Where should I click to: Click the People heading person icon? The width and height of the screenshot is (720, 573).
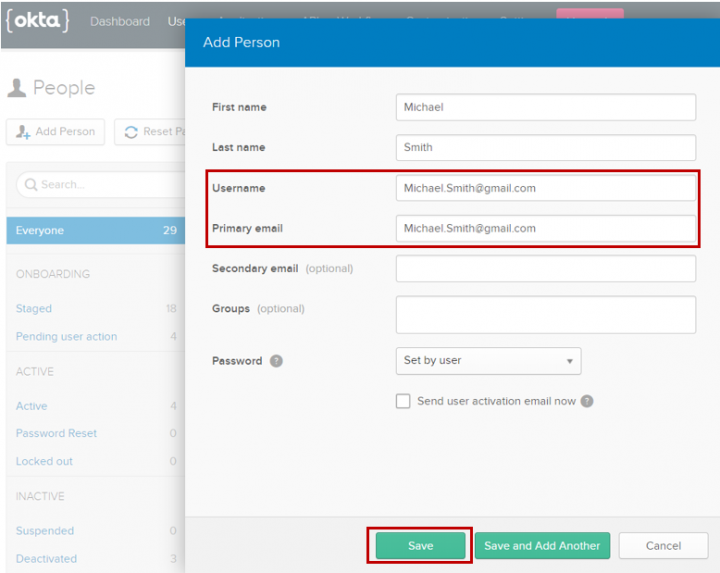tap(16, 88)
